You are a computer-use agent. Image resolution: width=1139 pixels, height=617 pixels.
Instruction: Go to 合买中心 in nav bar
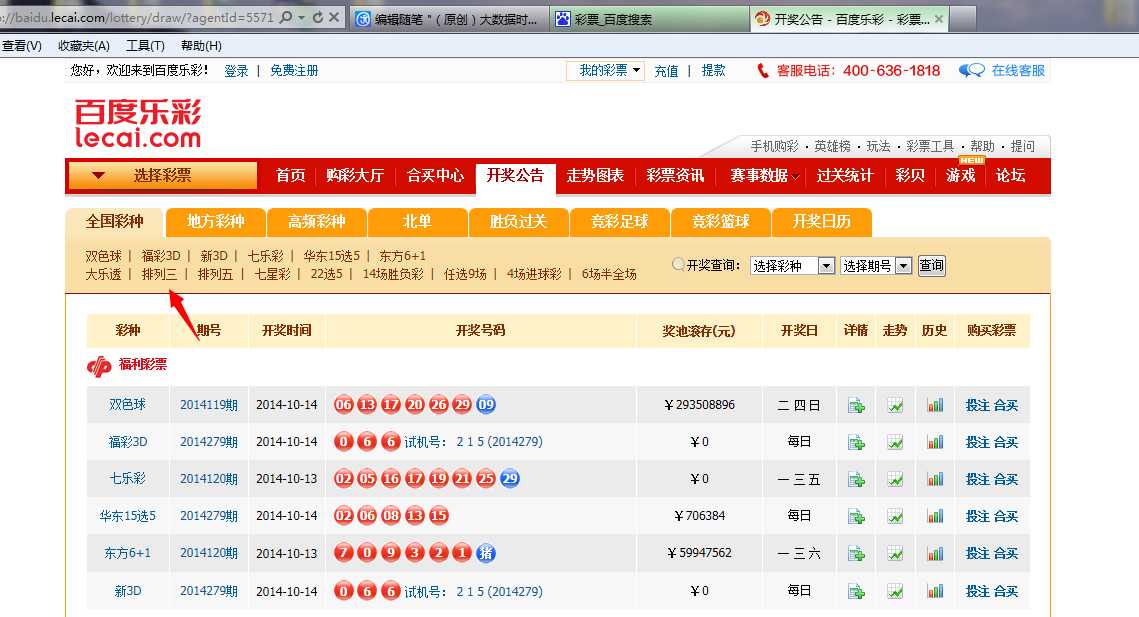(435, 175)
